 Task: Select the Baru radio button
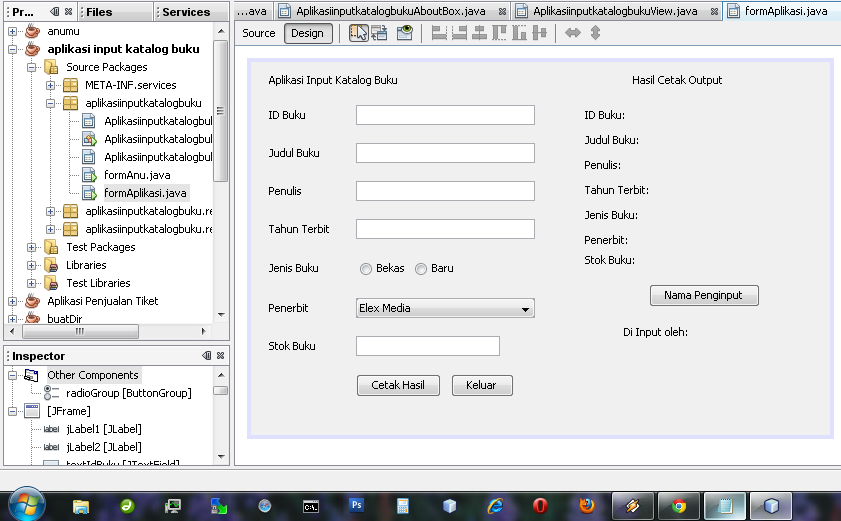(x=421, y=269)
